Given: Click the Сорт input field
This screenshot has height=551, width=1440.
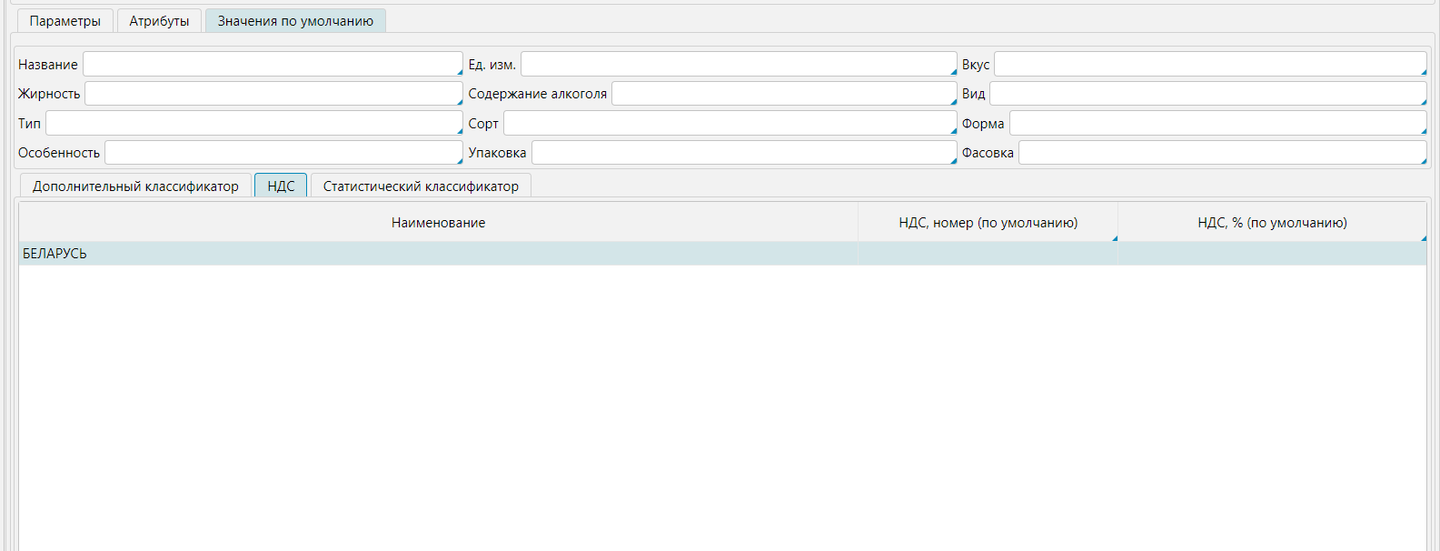Looking at the screenshot, I should coord(729,123).
